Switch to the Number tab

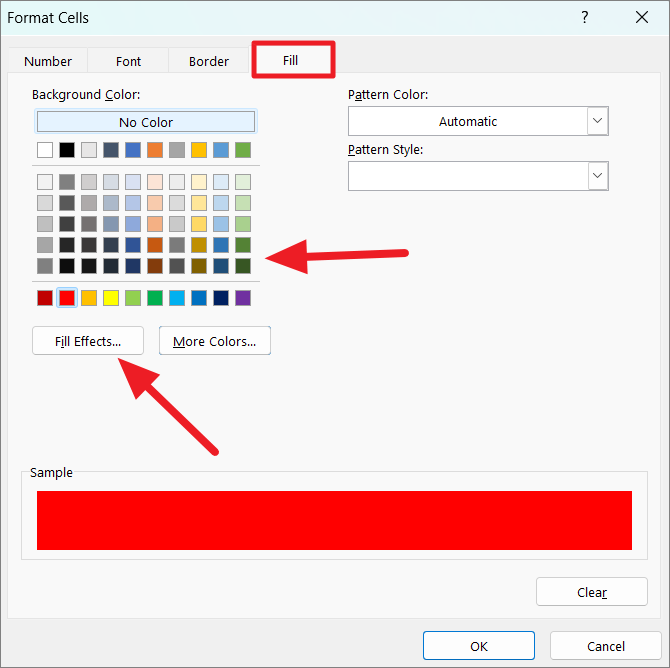[48, 61]
